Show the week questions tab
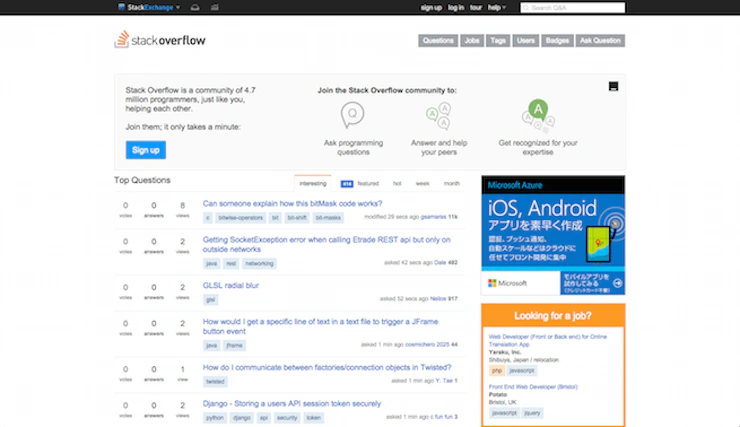Viewport: 740px width, 427px height. (x=423, y=184)
